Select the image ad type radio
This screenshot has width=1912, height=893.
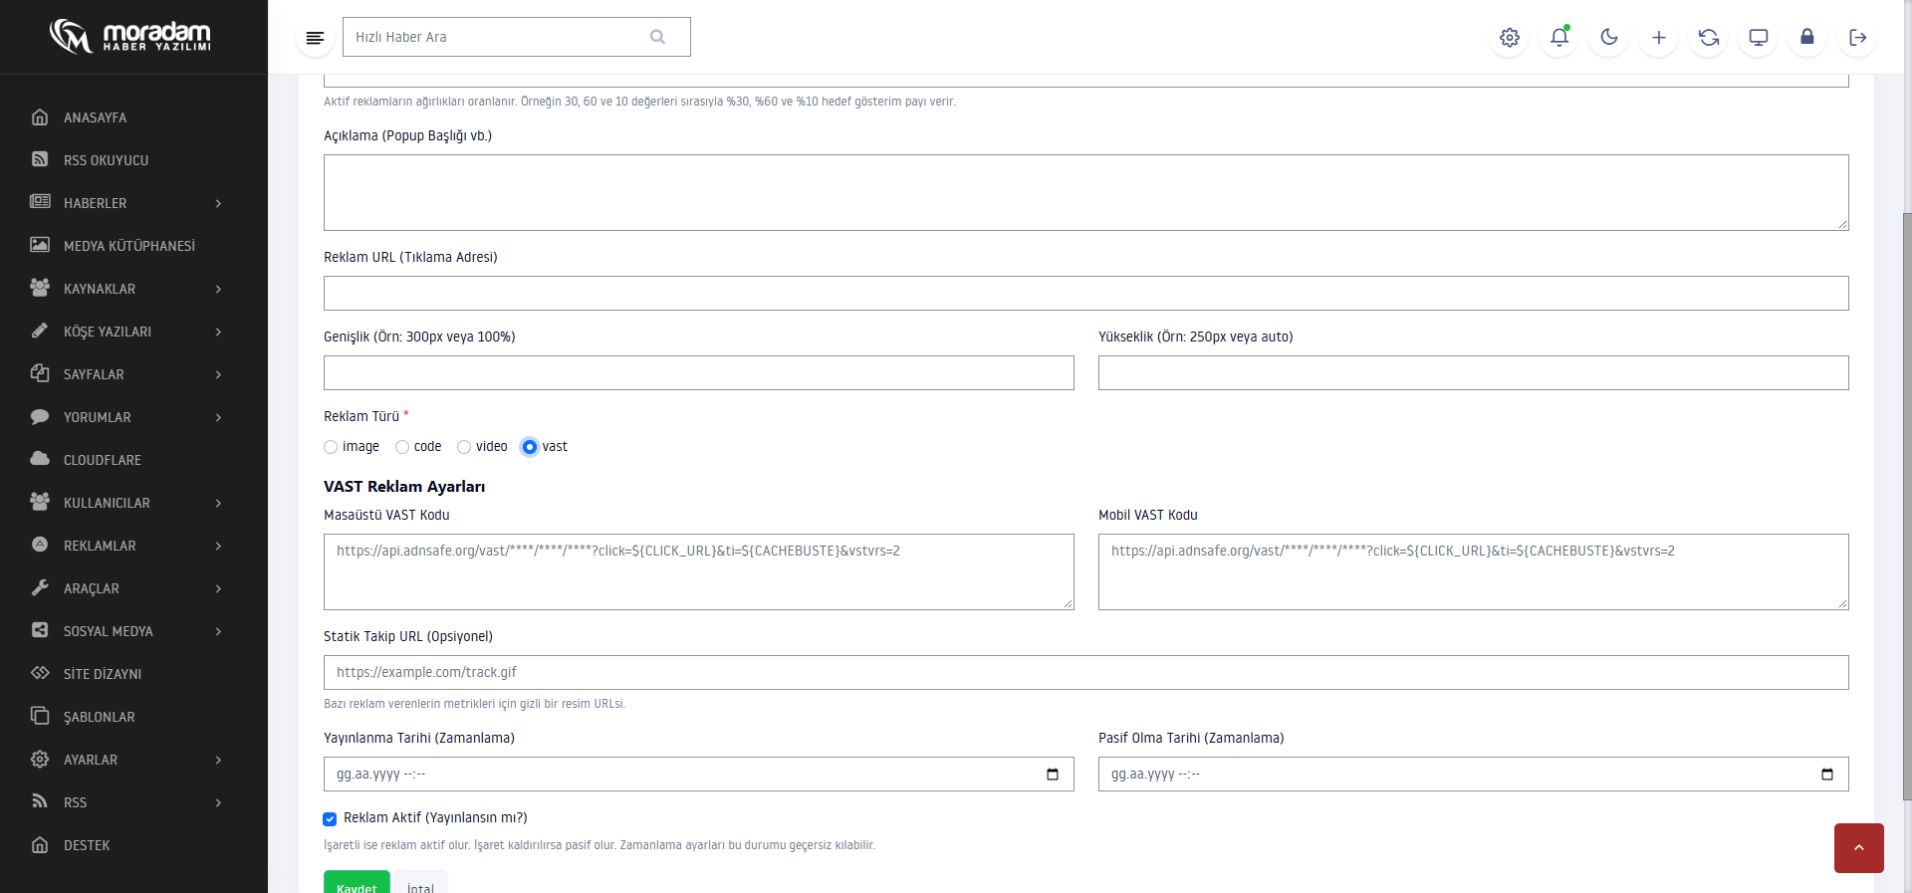331,447
